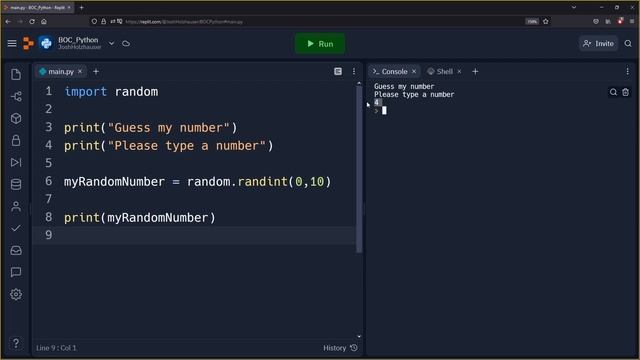Close the Console tab
The height and width of the screenshot is (360, 640).
[x=414, y=71]
